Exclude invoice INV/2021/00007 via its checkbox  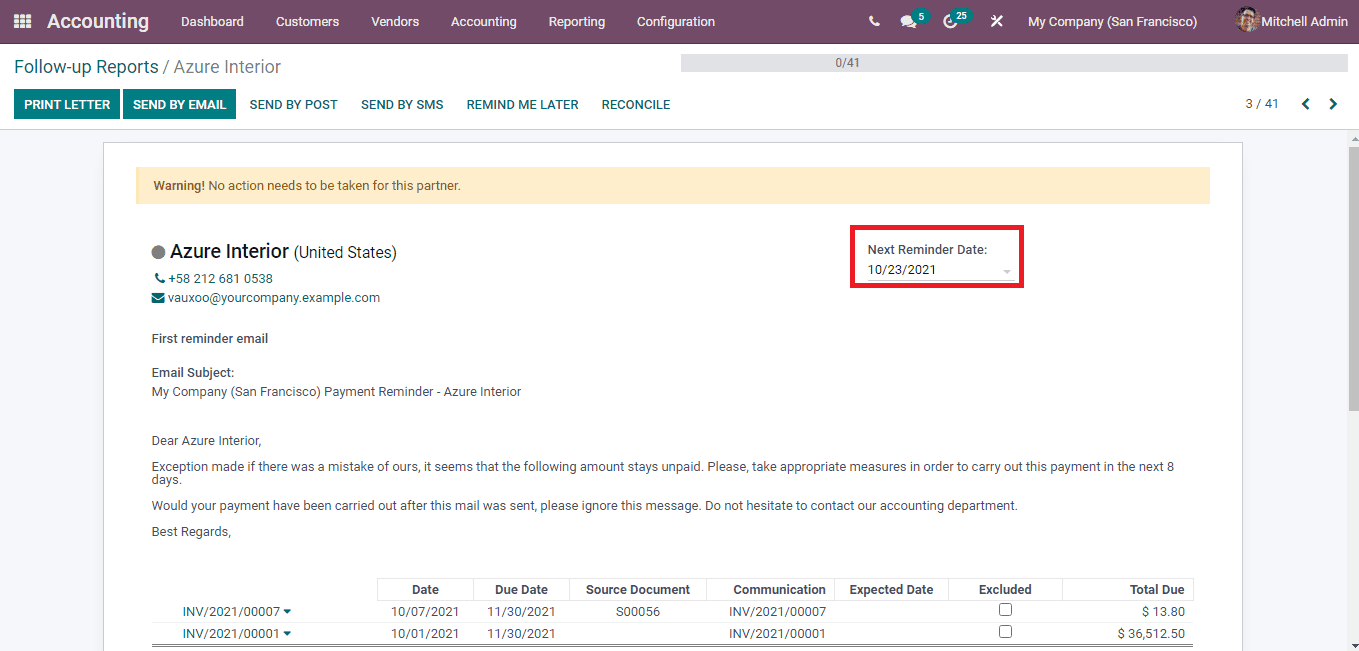(1005, 611)
